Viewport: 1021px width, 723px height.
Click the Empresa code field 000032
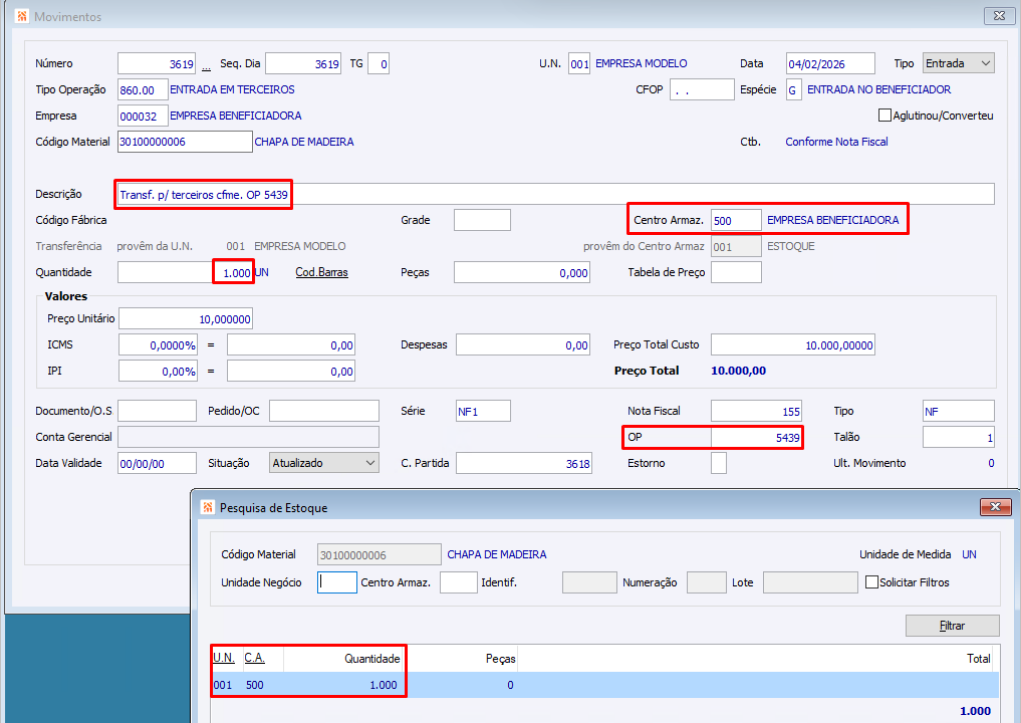[x=143, y=116]
